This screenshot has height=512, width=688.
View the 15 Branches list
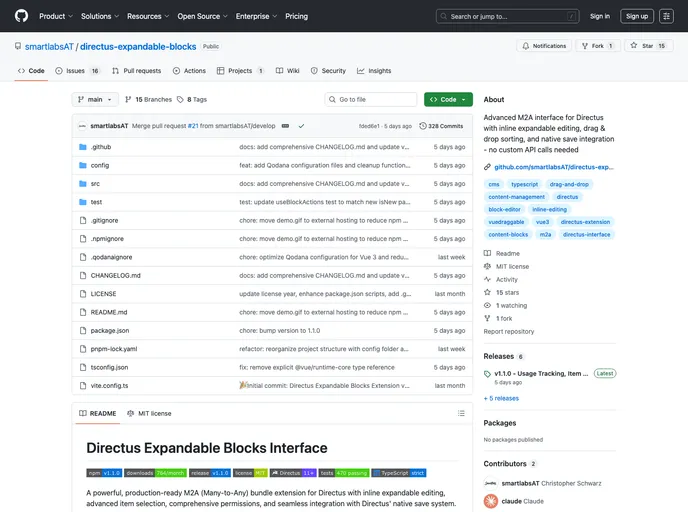[148, 100]
